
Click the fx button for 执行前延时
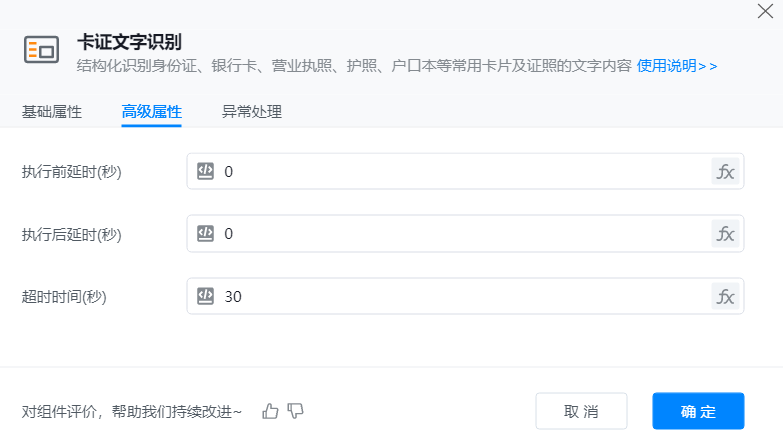725,172
